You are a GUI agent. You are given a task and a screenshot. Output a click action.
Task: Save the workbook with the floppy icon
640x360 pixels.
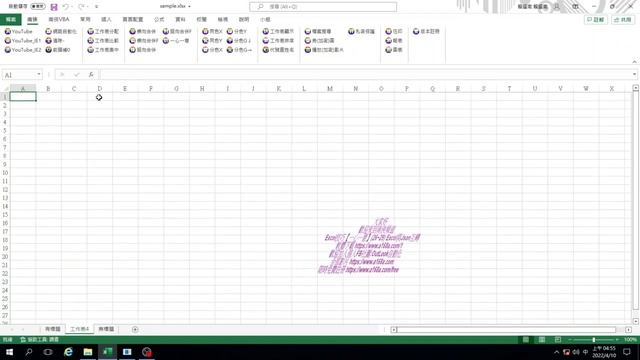coord(54,7)
